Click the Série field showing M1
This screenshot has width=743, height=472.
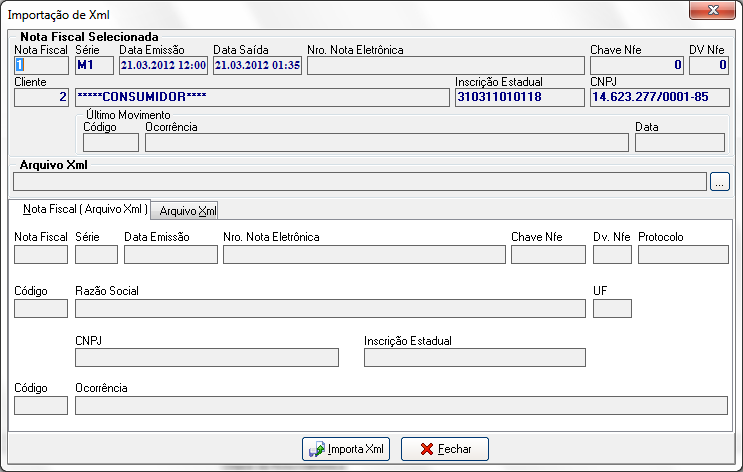coord(94,65)
